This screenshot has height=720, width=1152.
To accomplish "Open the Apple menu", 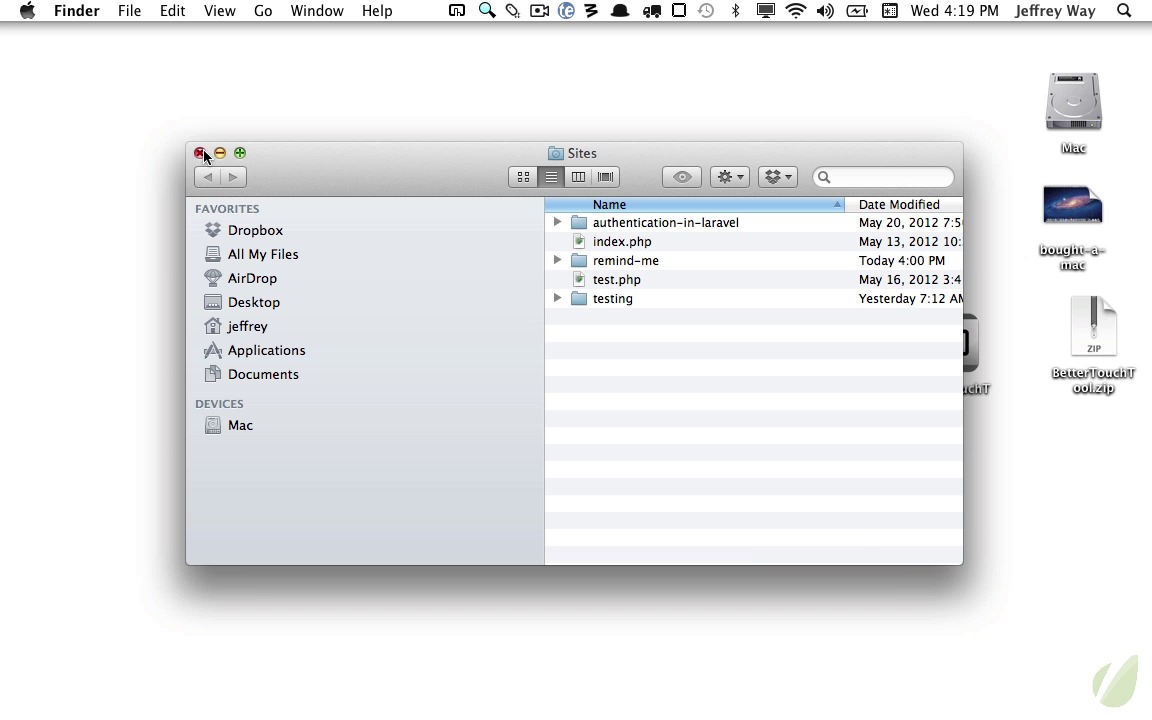I will point(27,11).
